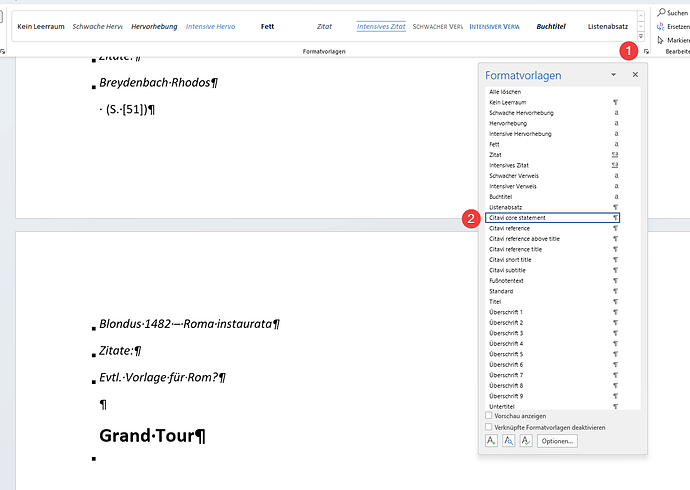The width and height of the screenshot is (690, 490).
Task: Select Überschrift 8 style
Action: pyautogui.click(x=552, y=385)
